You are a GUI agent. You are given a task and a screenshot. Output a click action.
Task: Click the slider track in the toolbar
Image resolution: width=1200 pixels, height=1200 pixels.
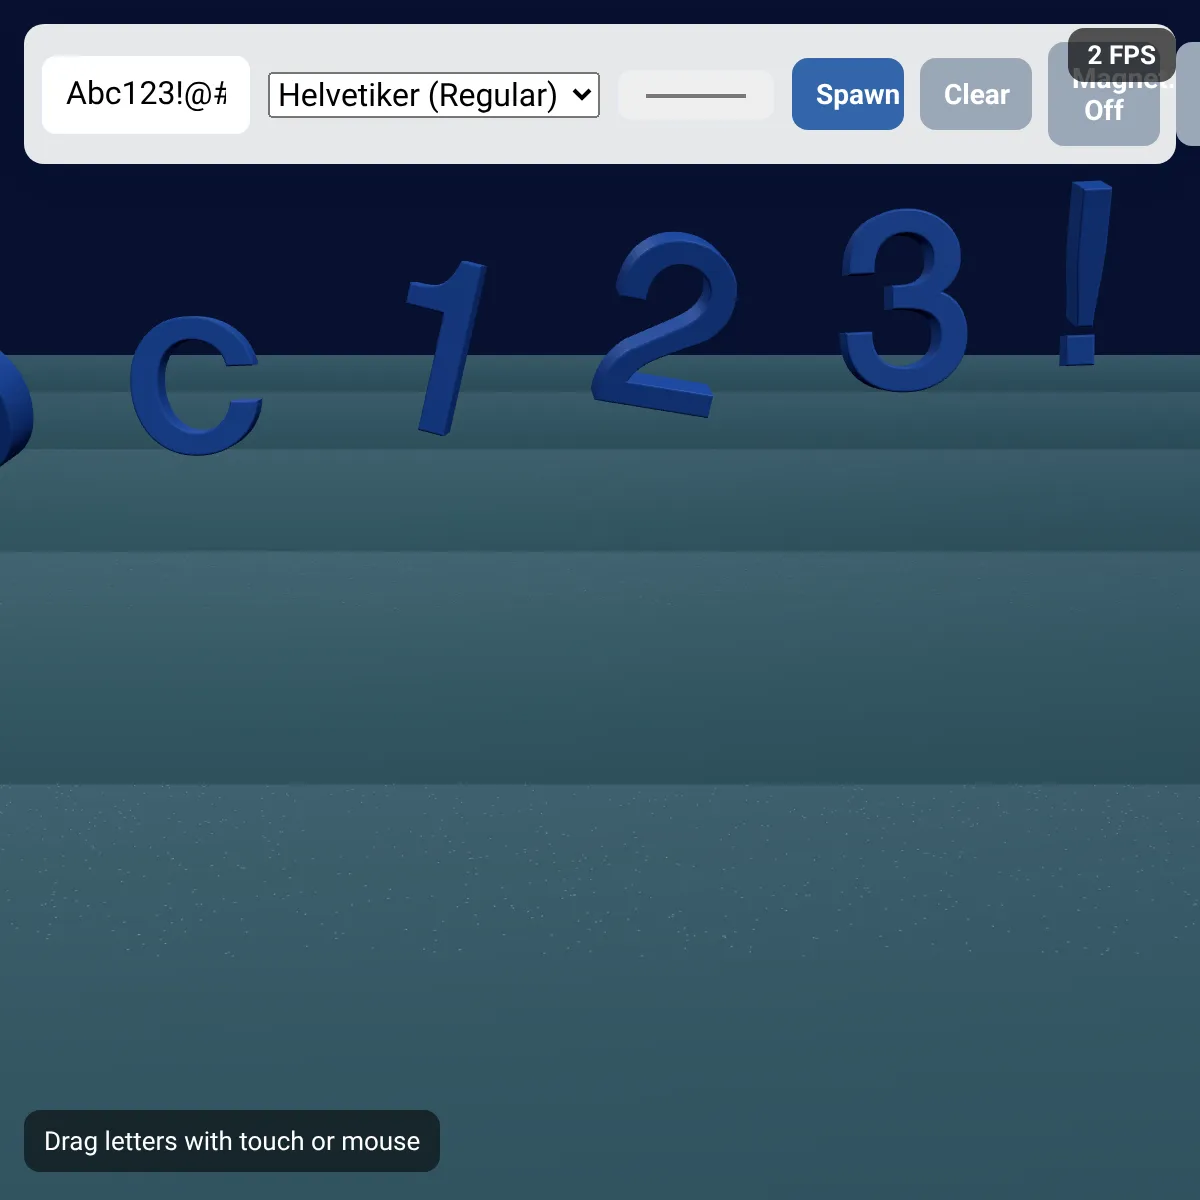696,95
